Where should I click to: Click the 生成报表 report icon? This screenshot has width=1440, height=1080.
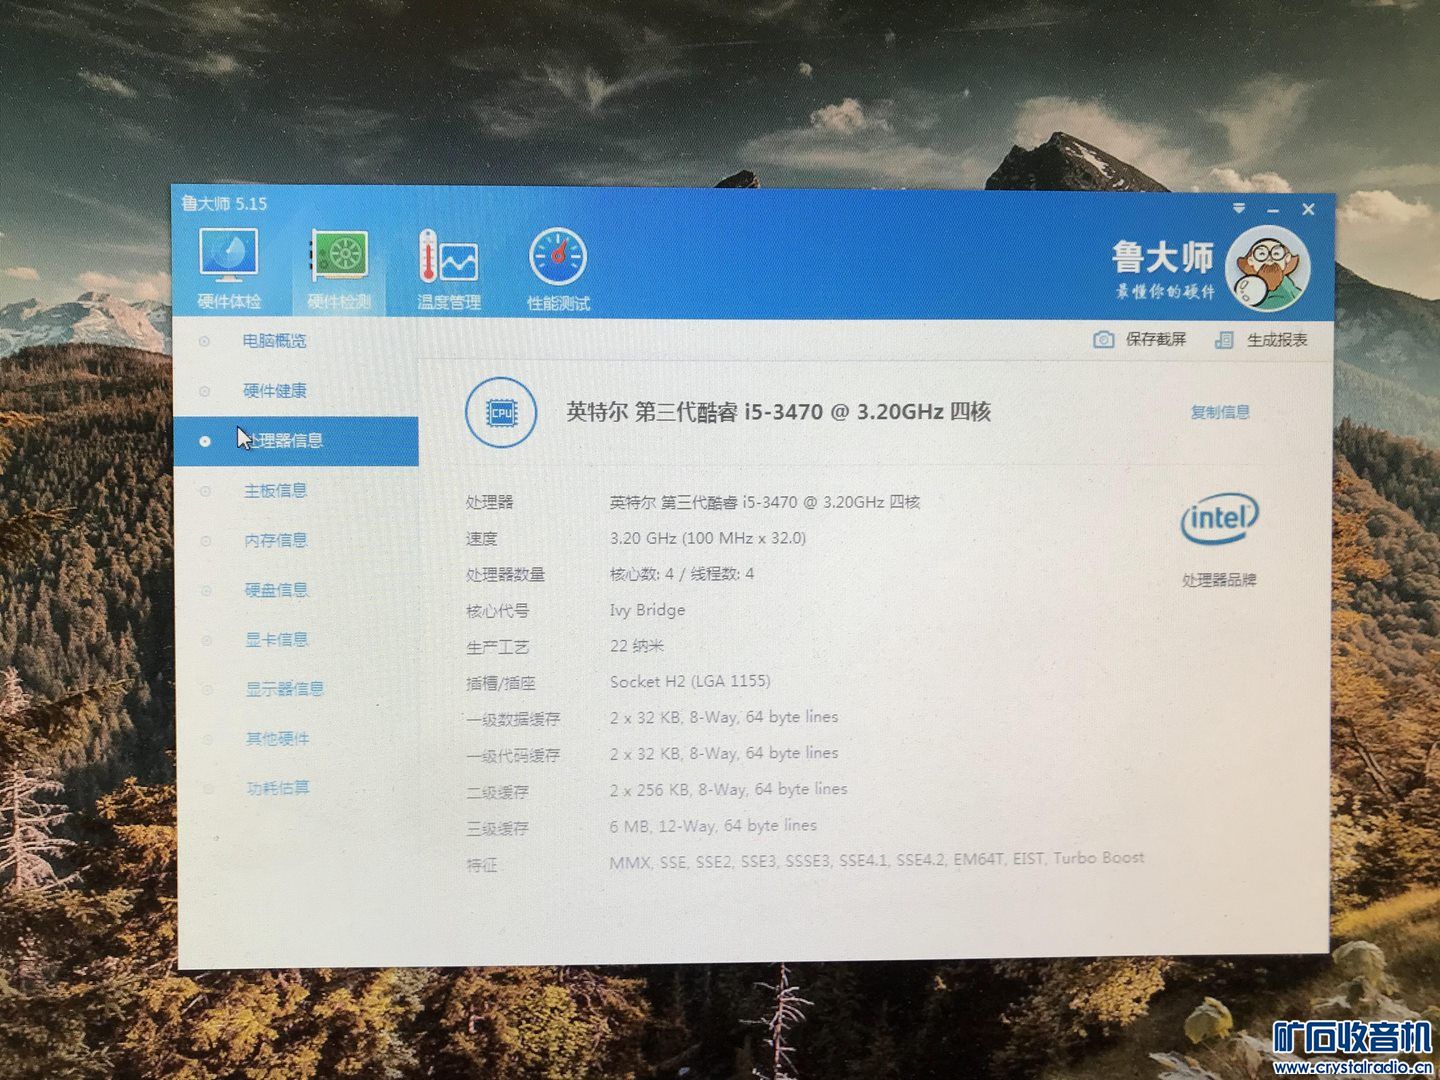[1224, 340]
